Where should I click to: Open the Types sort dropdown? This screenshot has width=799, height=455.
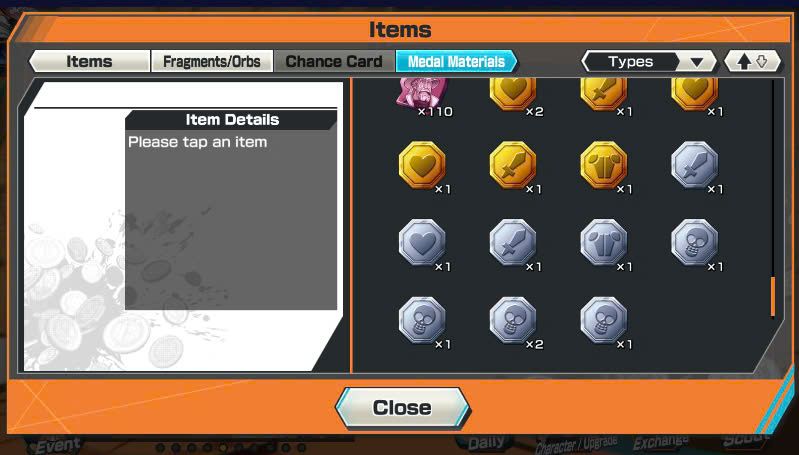pos(649,62)
